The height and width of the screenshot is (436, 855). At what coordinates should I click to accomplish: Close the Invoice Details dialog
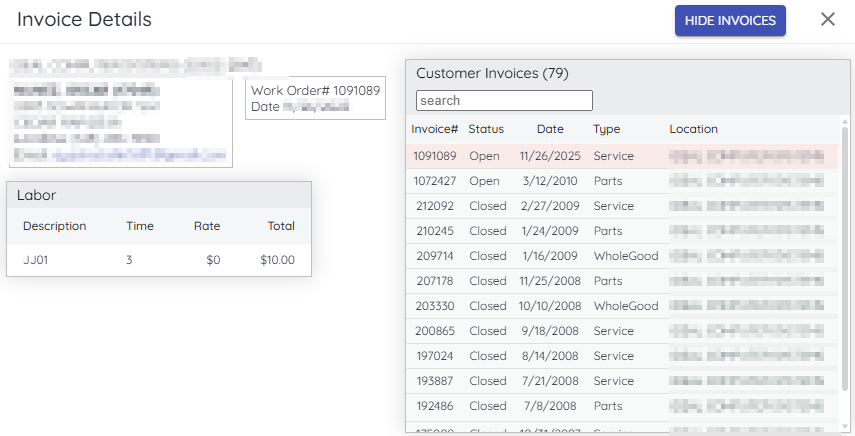coord(827,20)
